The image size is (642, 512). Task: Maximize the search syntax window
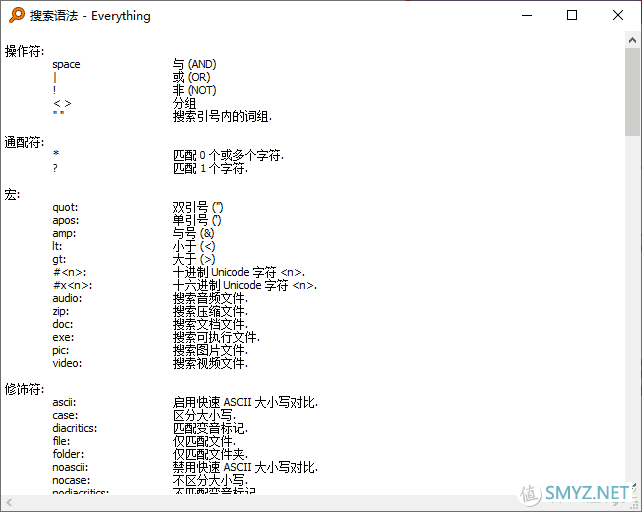point(572,16)
